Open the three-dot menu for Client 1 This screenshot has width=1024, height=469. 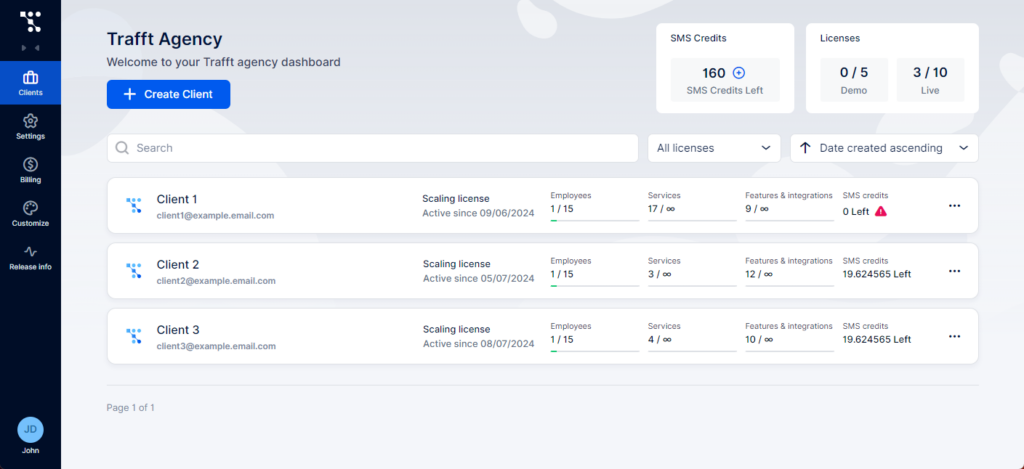954,206
